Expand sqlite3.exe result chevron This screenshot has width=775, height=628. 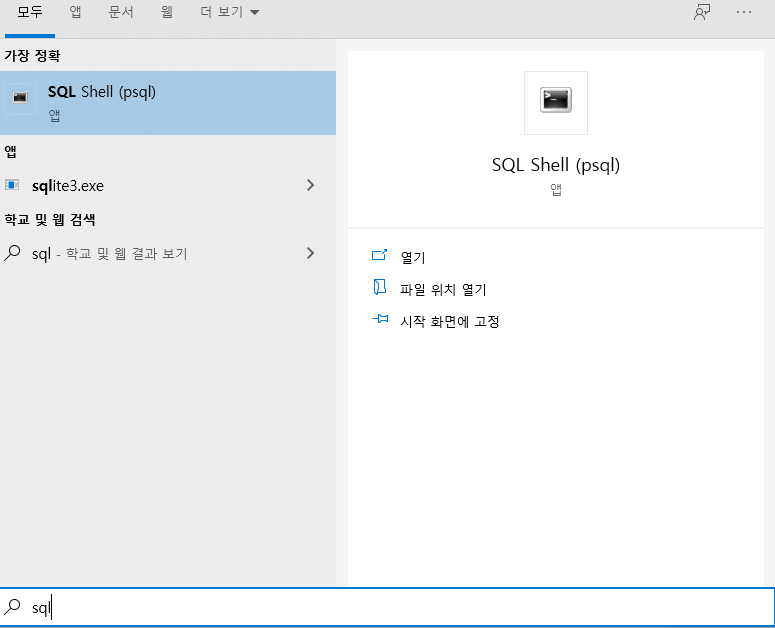310,185
